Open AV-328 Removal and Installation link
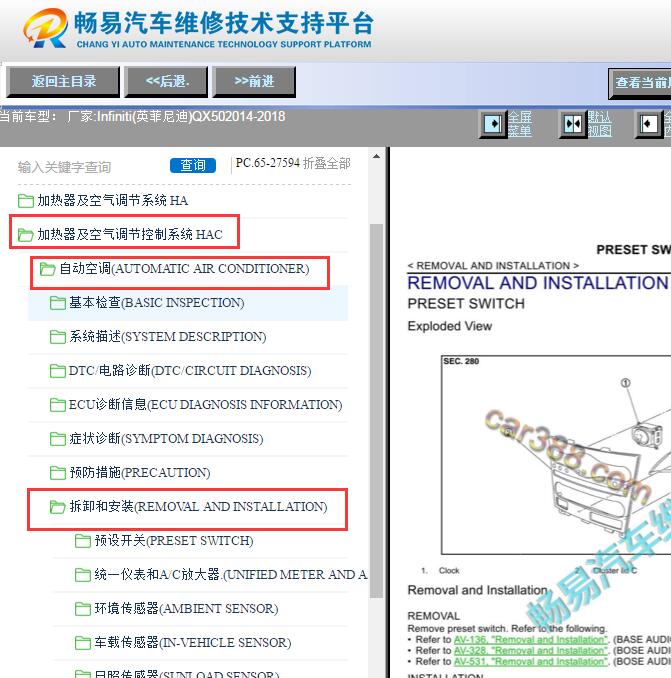Screen dimensions: 671x678 coord(531,651)
